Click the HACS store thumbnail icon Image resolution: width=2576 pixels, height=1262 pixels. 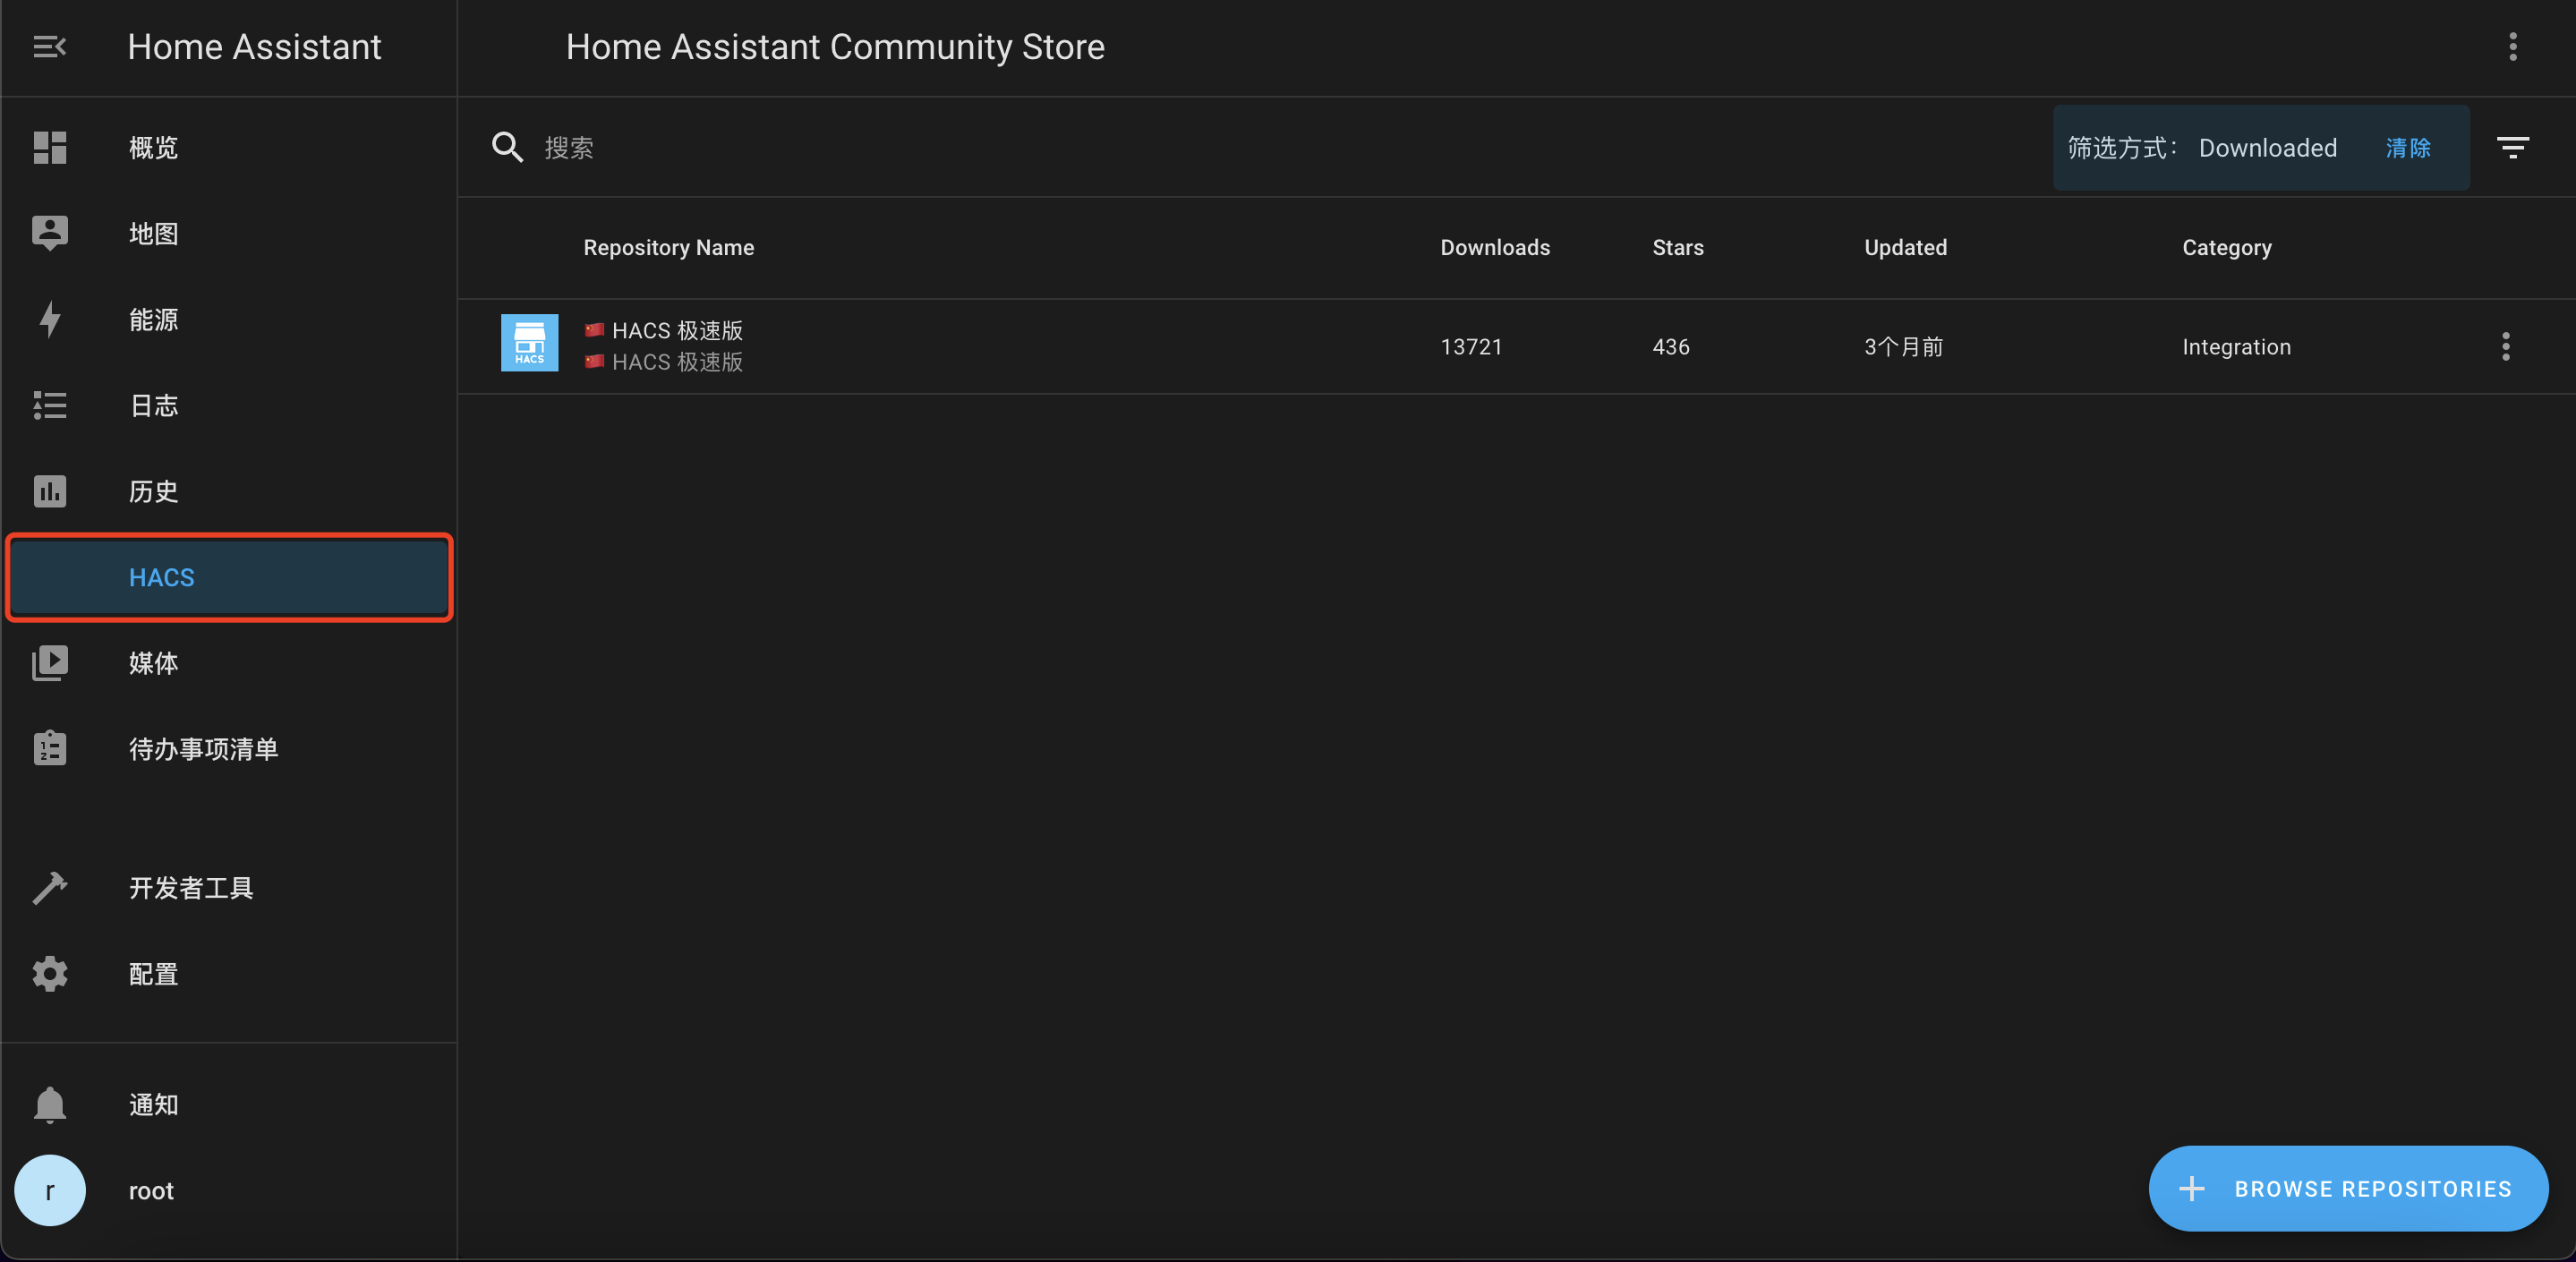click(529, 343)
